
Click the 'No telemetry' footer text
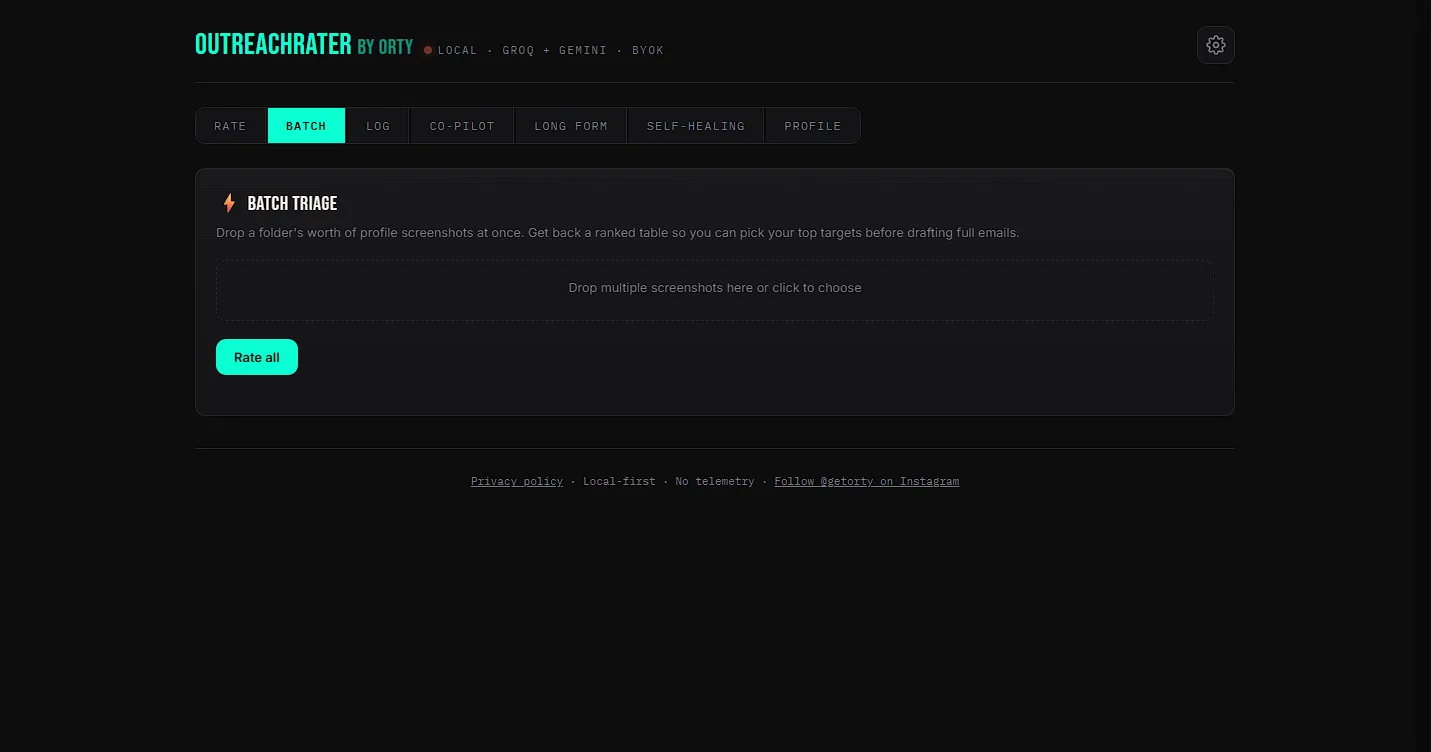tap(715, 481)
